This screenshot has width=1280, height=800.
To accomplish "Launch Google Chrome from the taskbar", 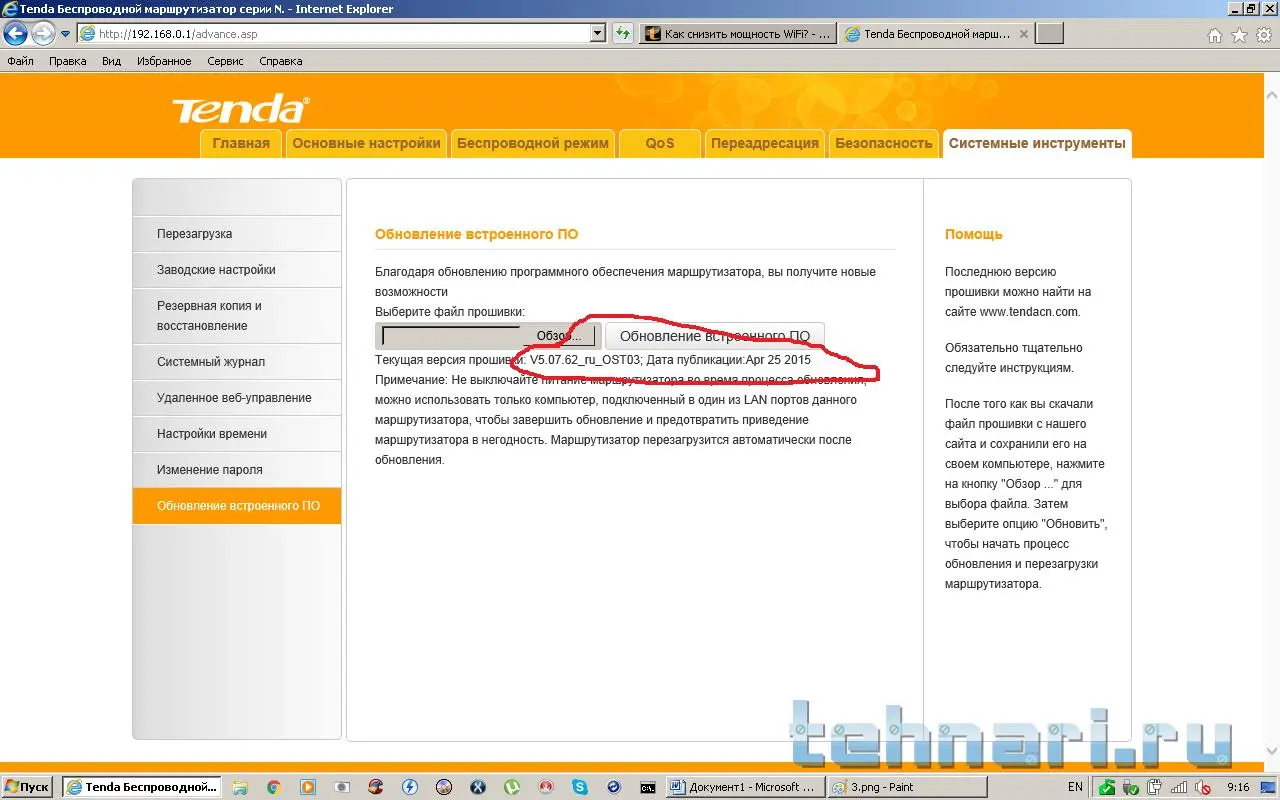I will click(x=274, y=787).
